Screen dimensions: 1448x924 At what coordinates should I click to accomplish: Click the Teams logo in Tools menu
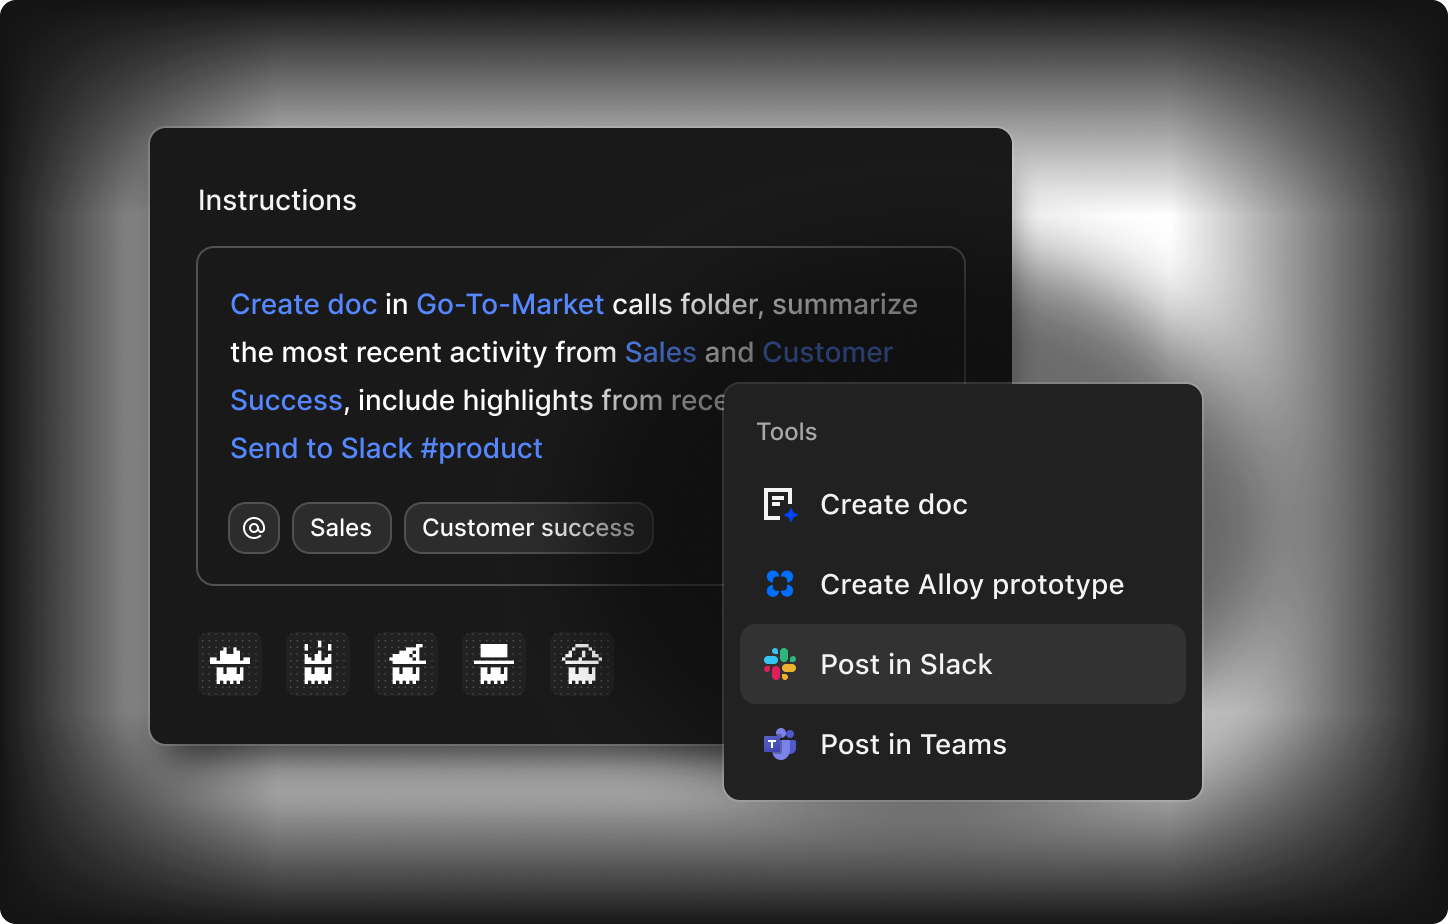[x=780, y=744]
